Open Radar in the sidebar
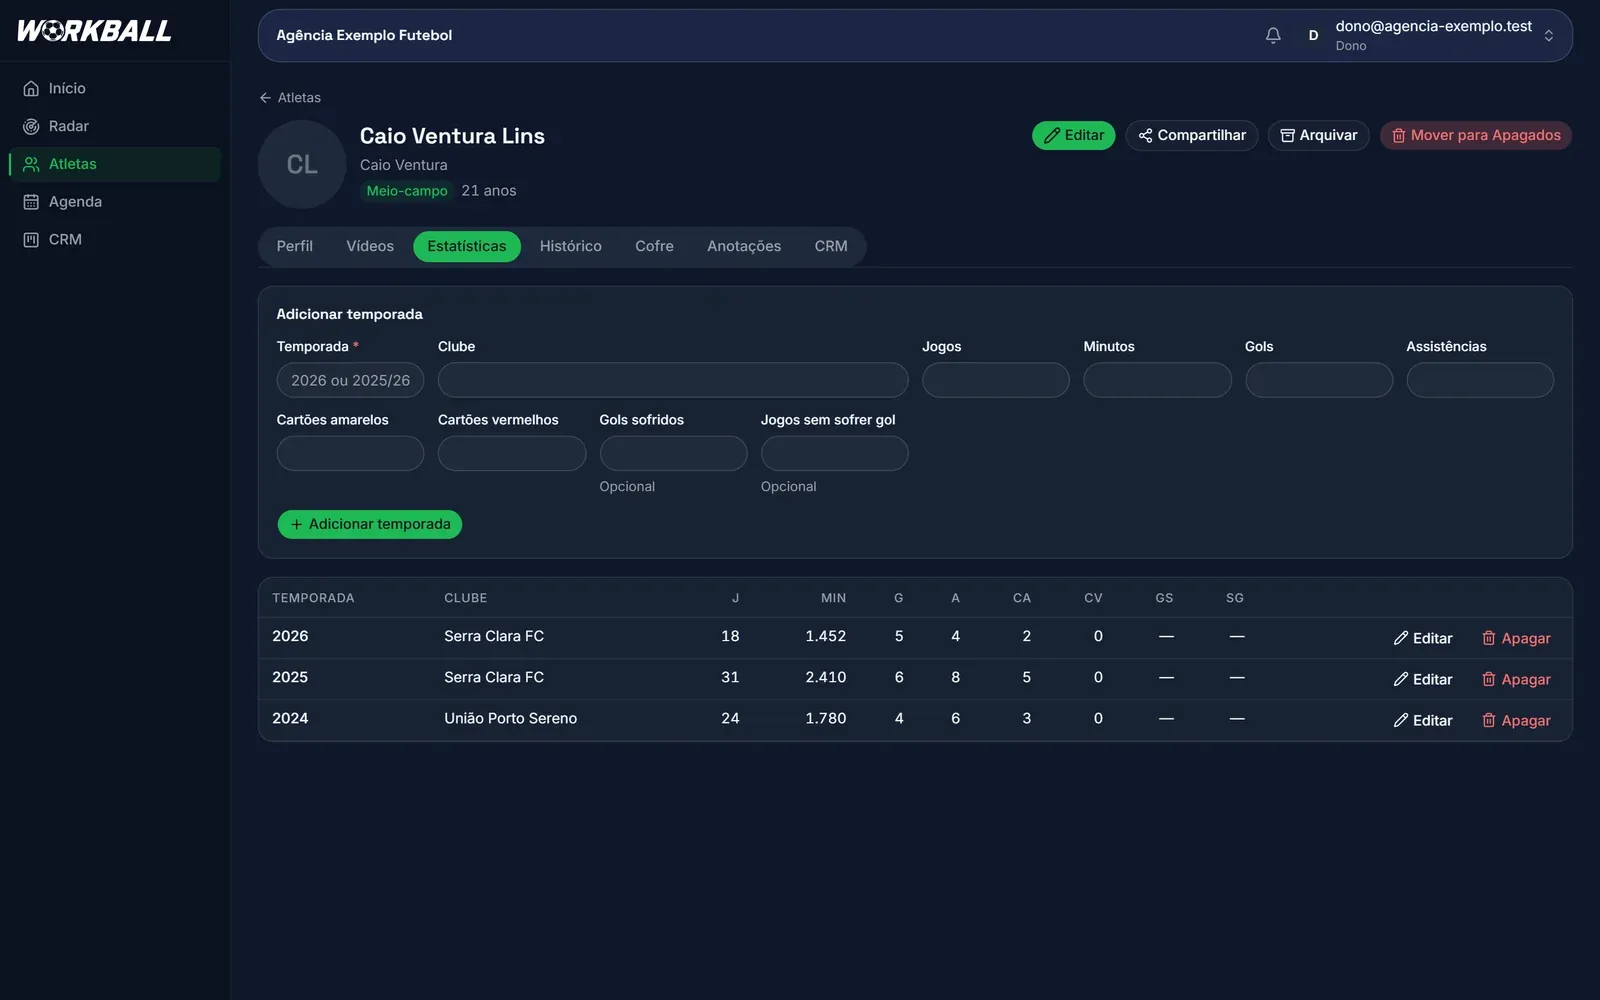This screenshot has height=1000, width=1600. [115, 126]
